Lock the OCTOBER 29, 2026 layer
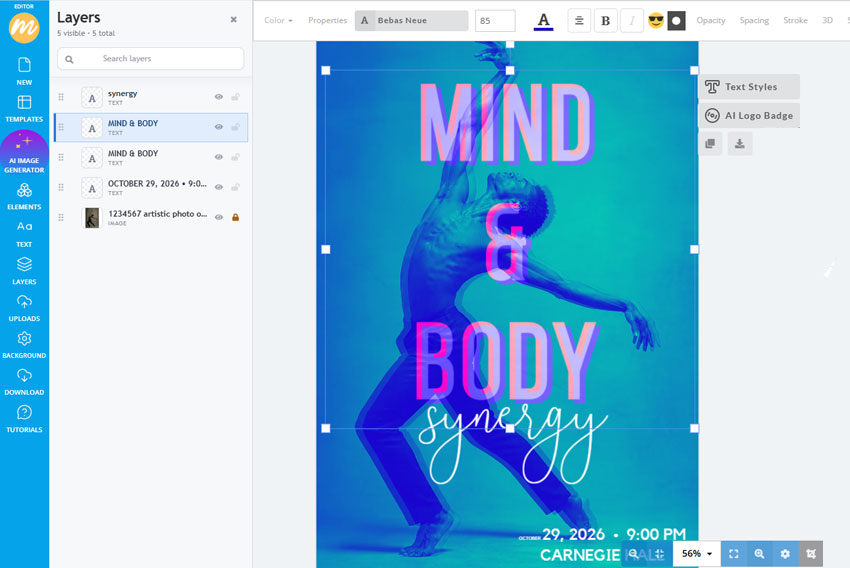The width and height of the screenshot is (850, 568). point(235,187)
